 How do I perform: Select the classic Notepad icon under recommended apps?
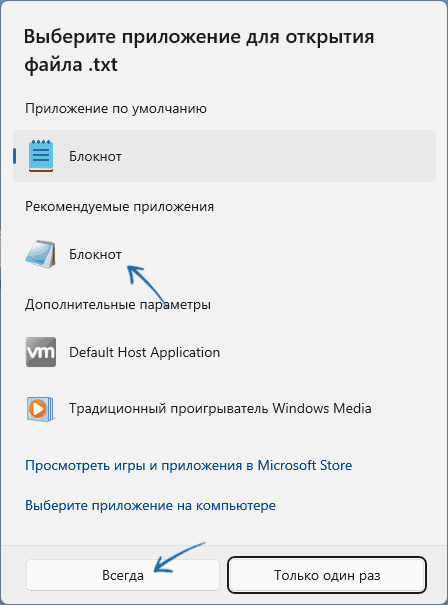pos(41,254)
